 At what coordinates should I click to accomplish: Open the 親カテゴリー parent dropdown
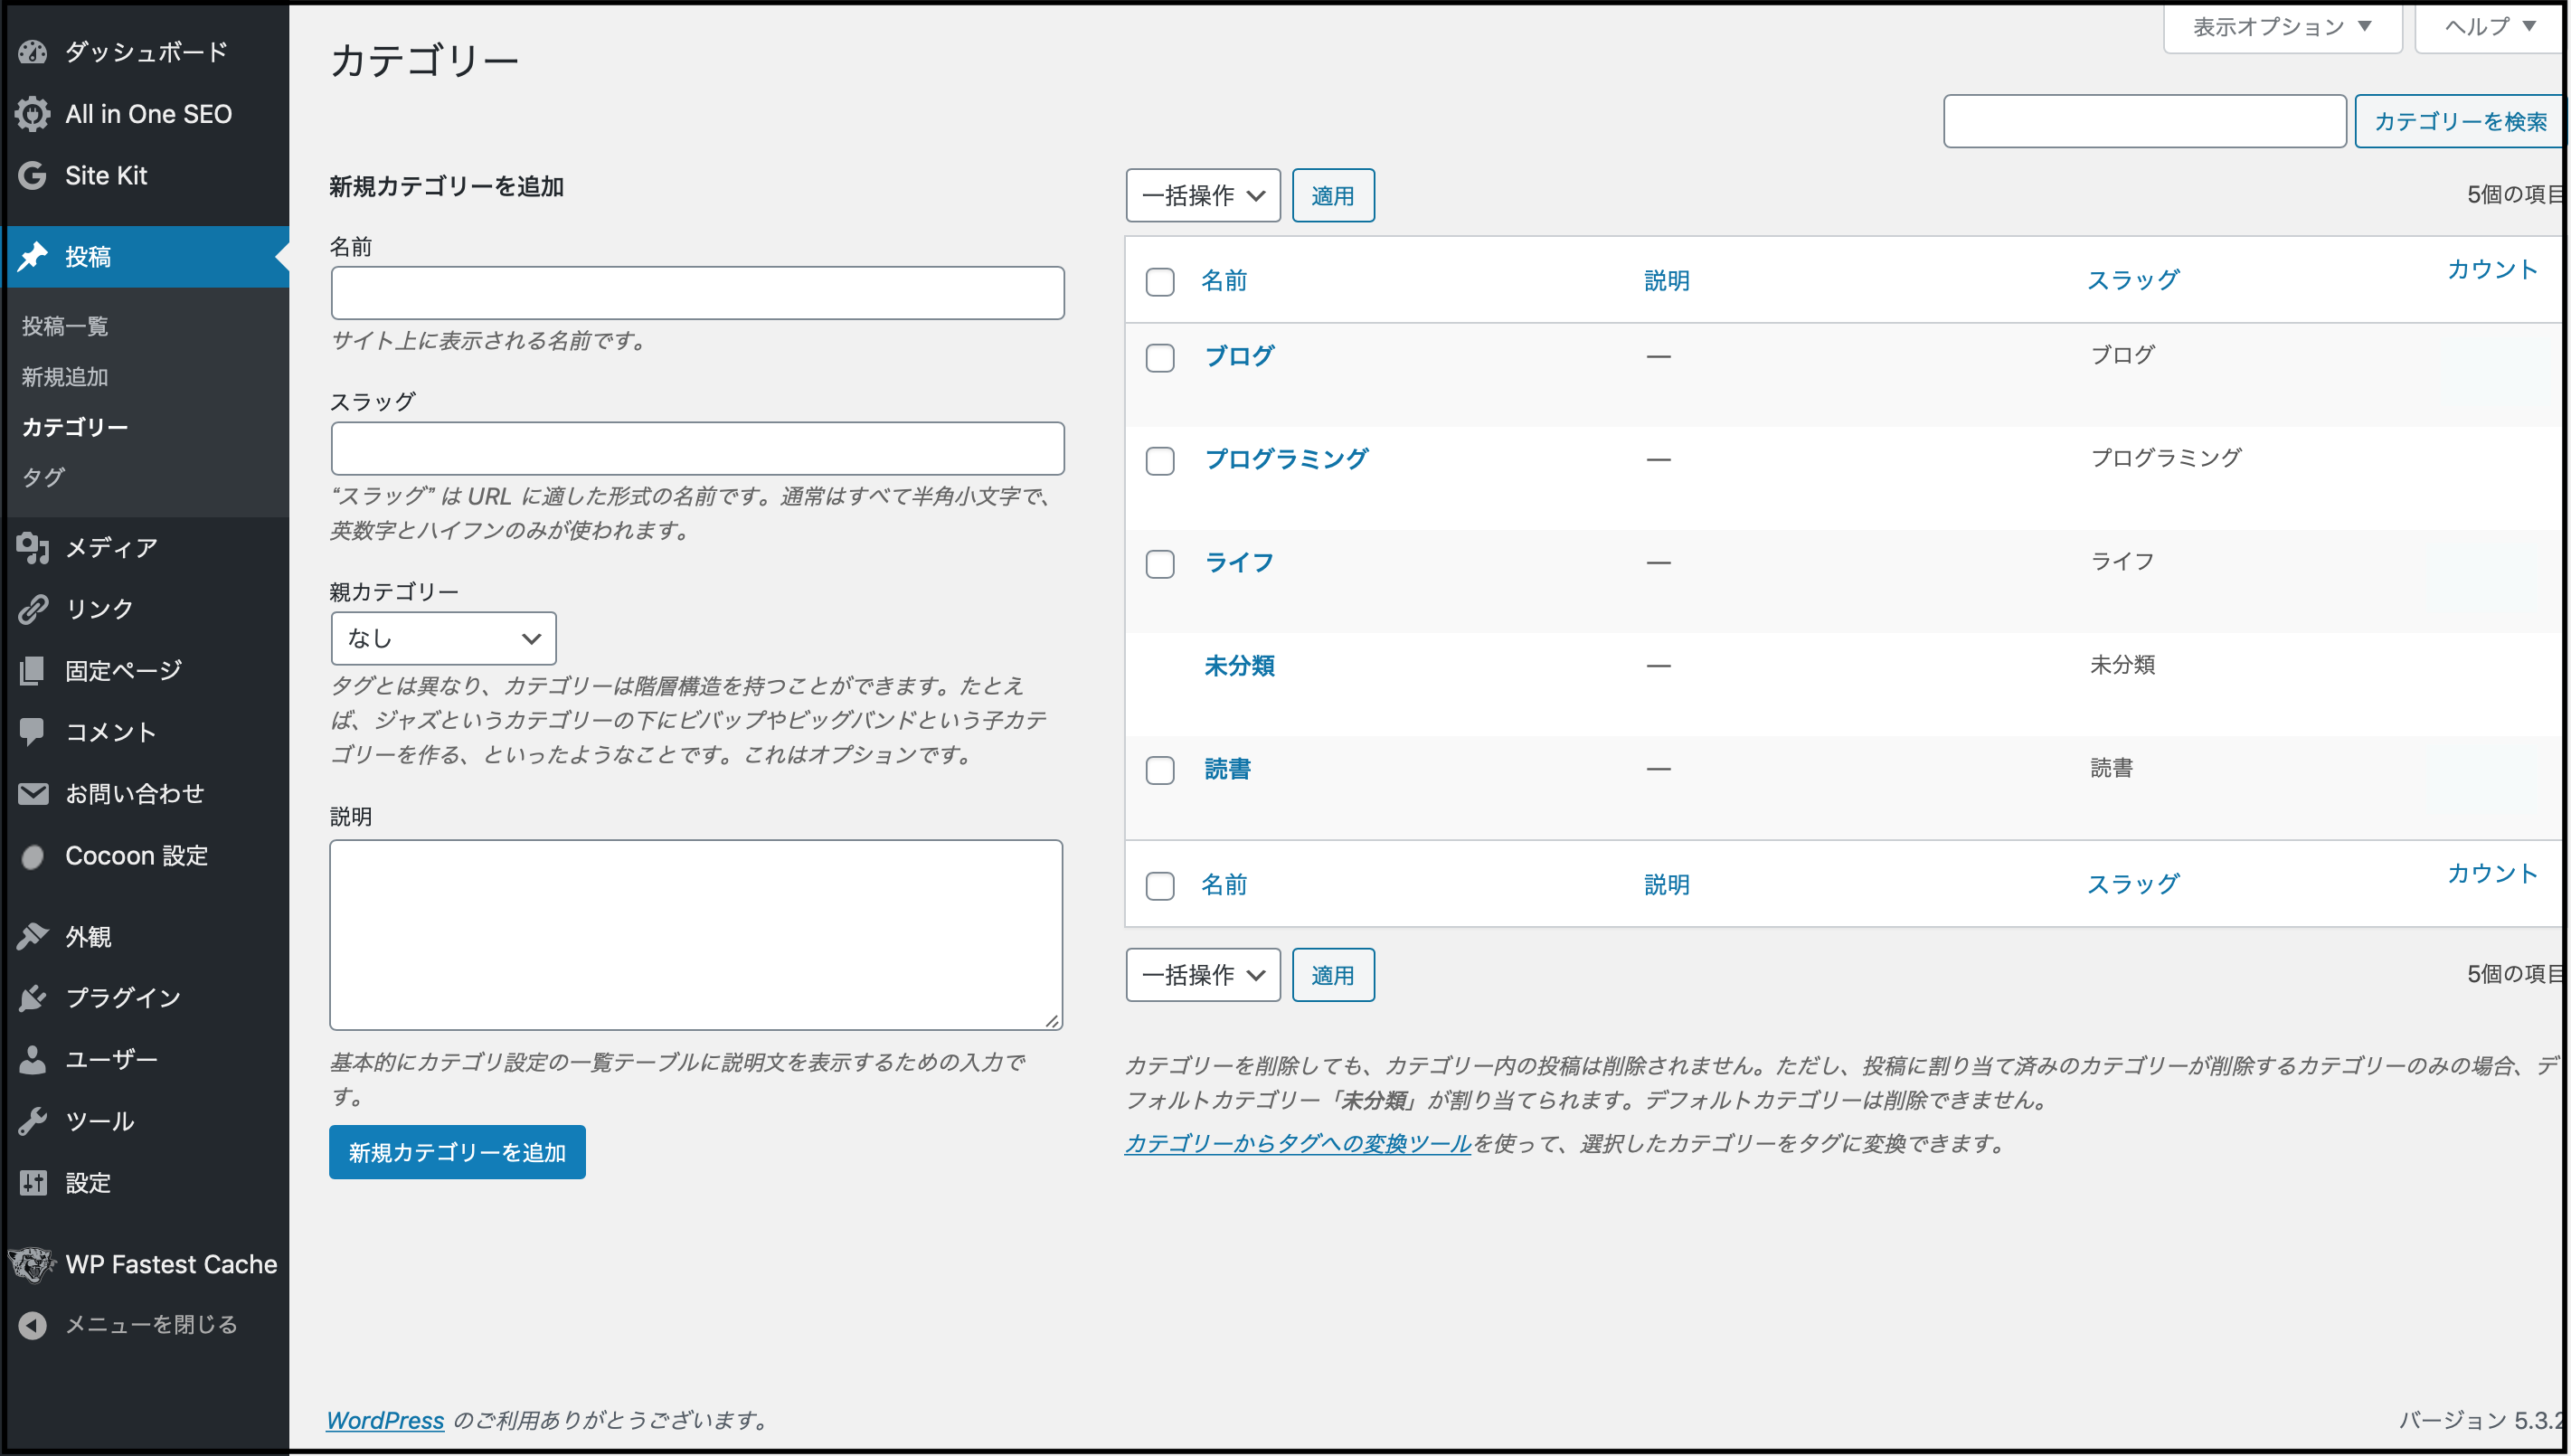[443, 638]
